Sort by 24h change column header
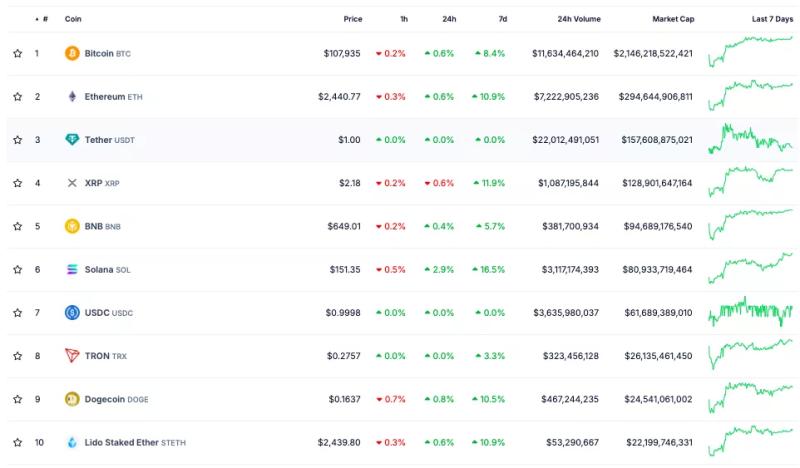Screen dimensions: 800x468 click(449, 19)
